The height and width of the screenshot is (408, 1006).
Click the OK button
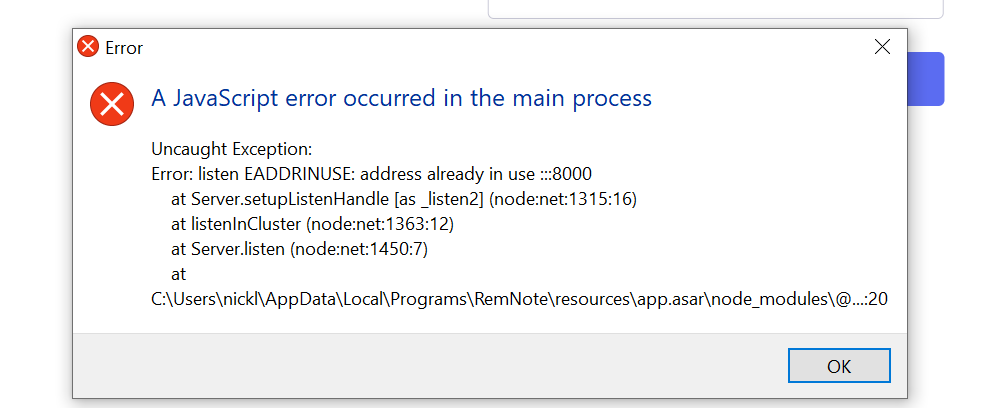click(x=838, y=365)
